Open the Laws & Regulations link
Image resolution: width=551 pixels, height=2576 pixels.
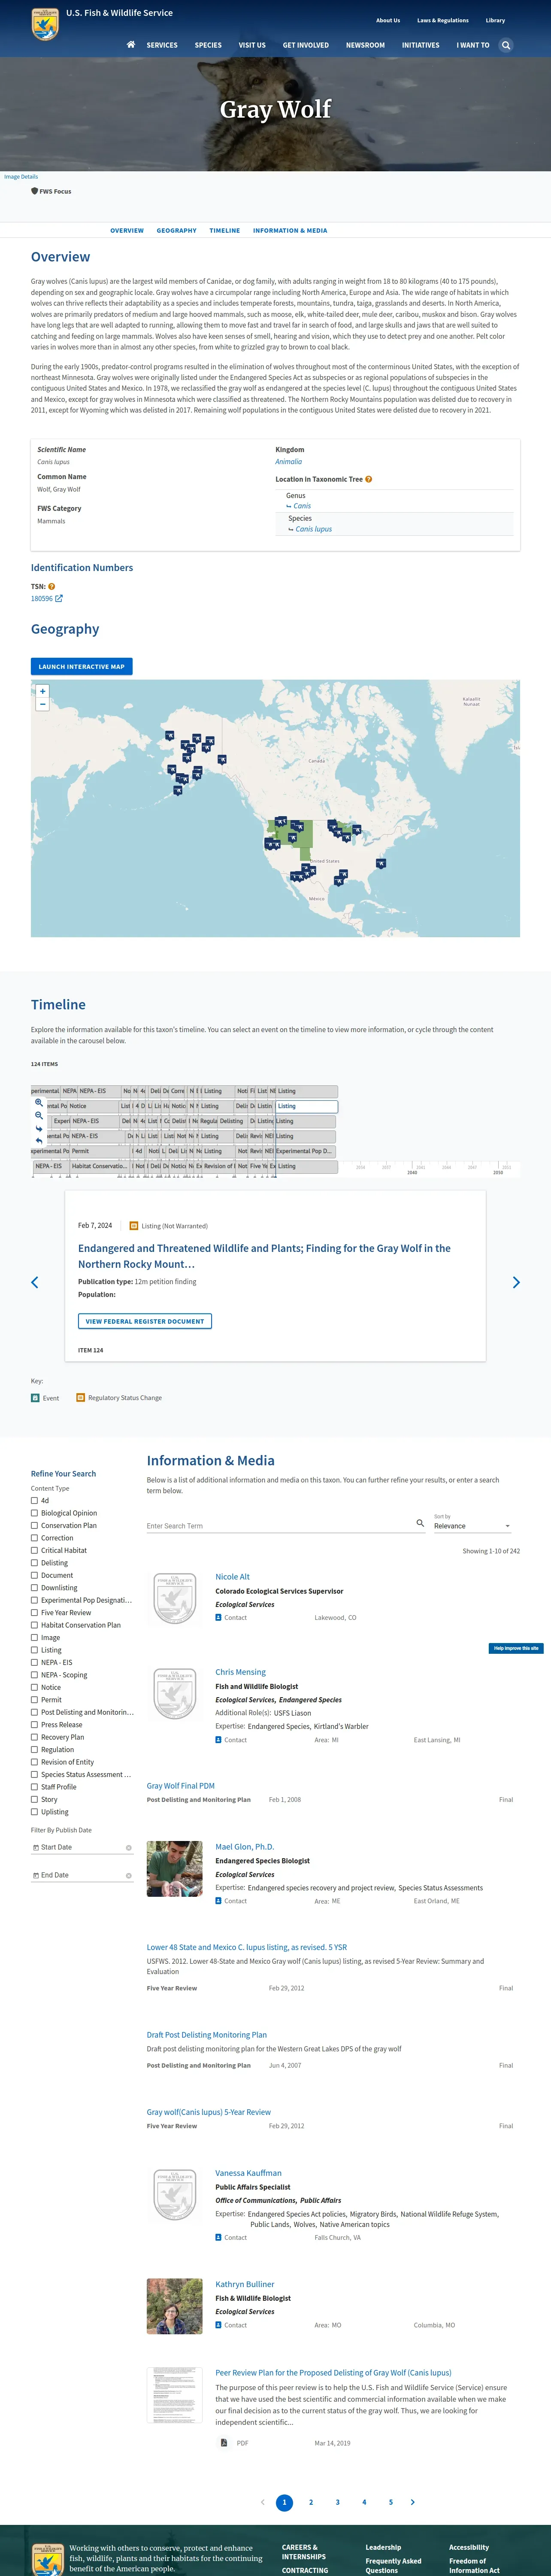coord(443,20)
